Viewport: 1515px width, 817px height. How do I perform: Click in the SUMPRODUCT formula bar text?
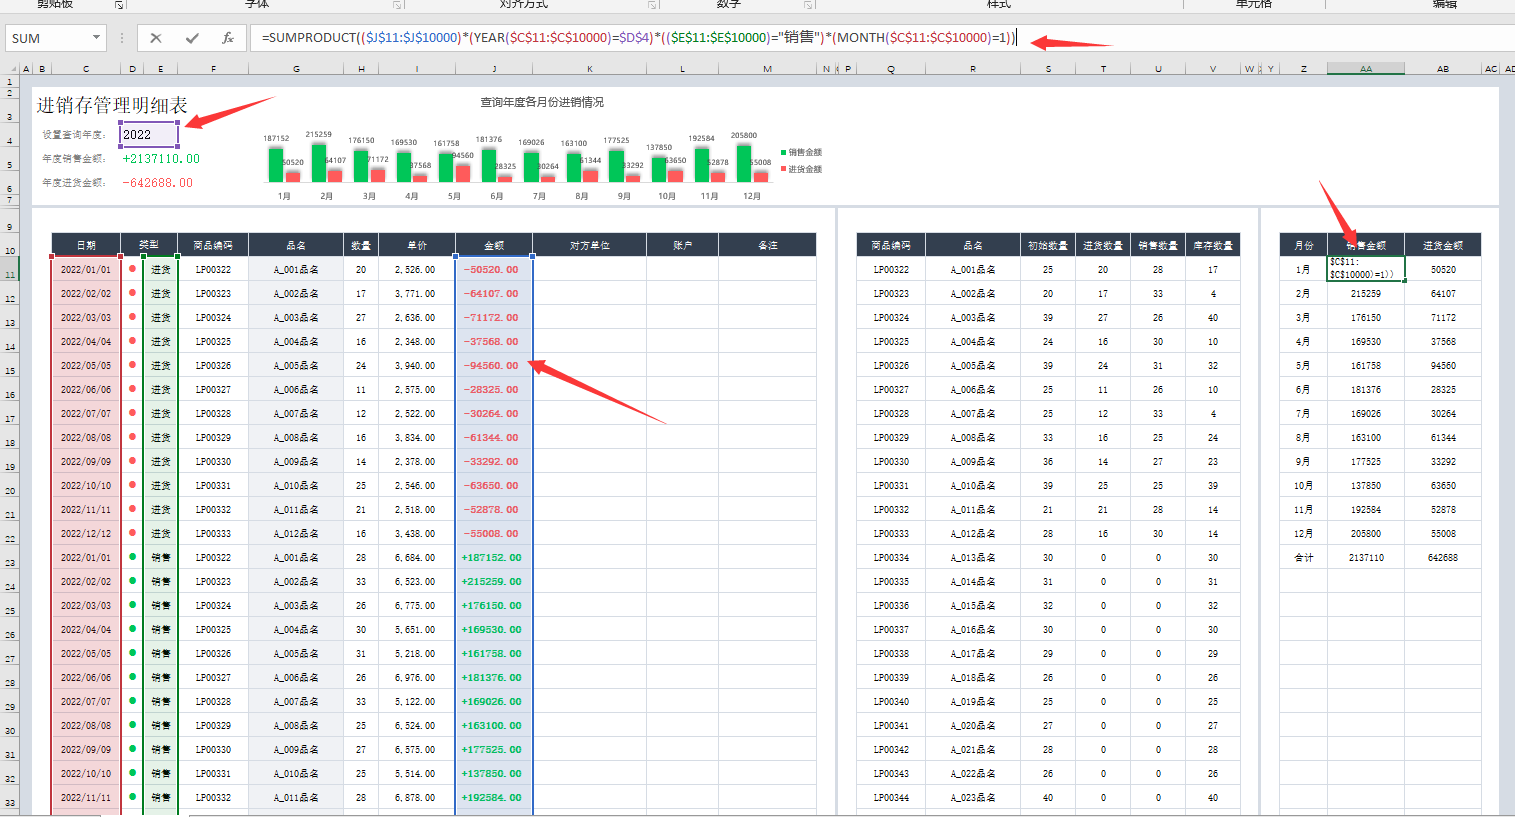click(x=638, y=38)
